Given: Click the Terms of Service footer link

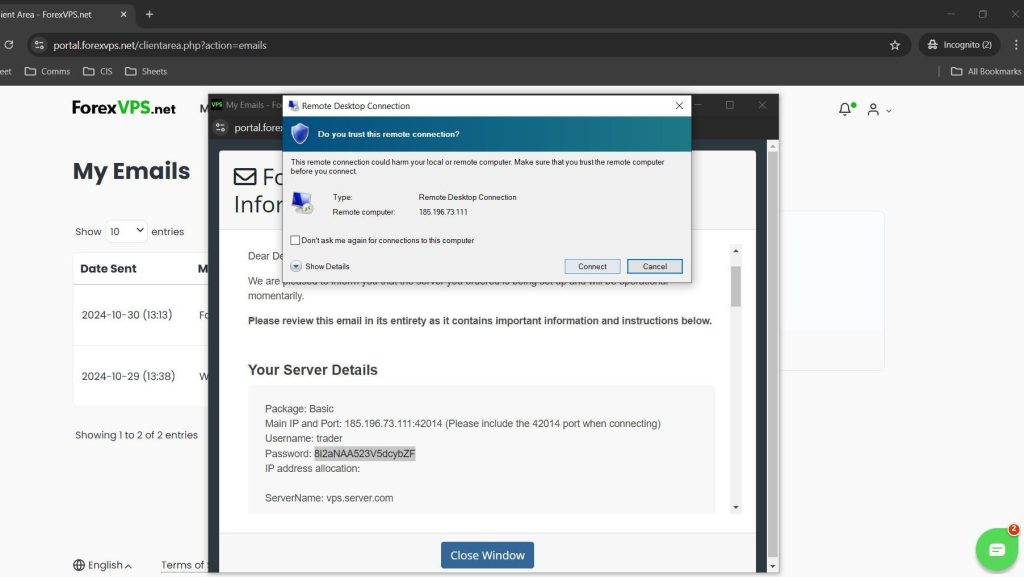Looking at the screenshot, I should (x=184, y=565).
